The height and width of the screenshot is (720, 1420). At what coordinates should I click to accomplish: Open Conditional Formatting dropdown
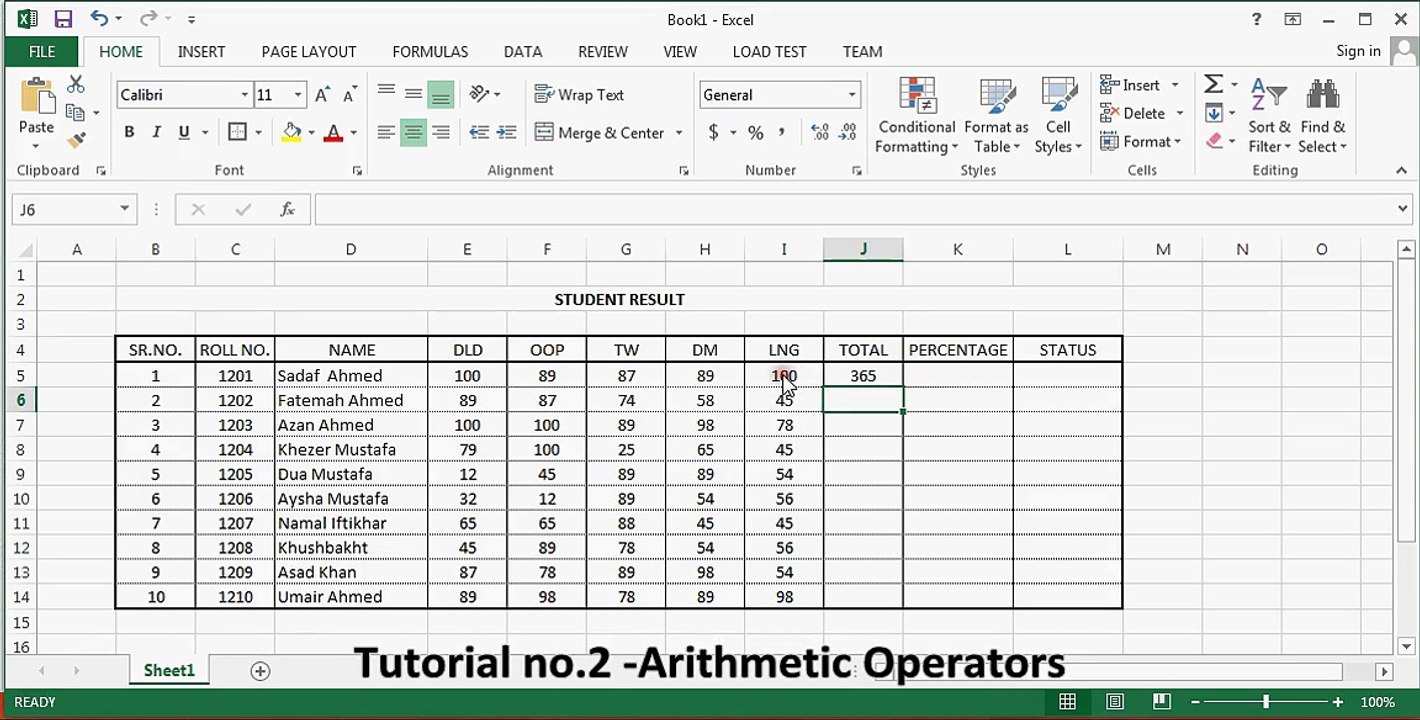point(917,115)
